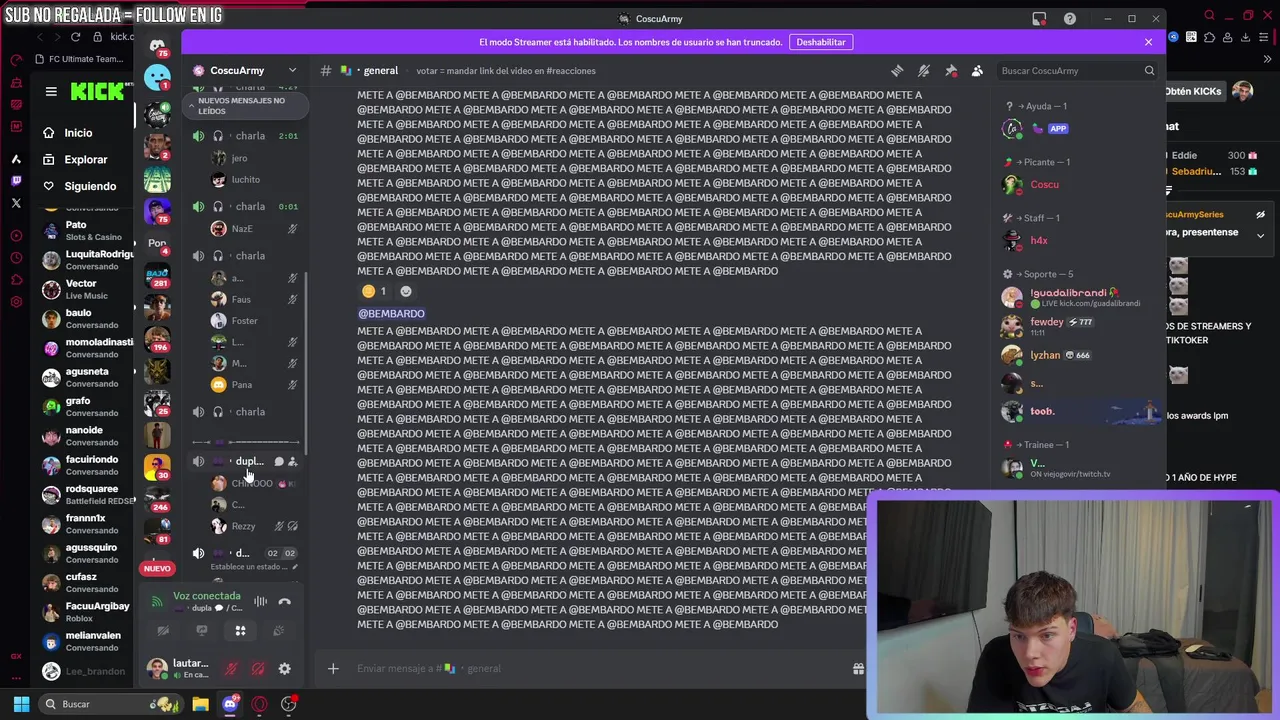The width and height of the screenshot is (1280, 720).
Task: Open File Explorer from Windows taskbar
Action: click(200, 704)
